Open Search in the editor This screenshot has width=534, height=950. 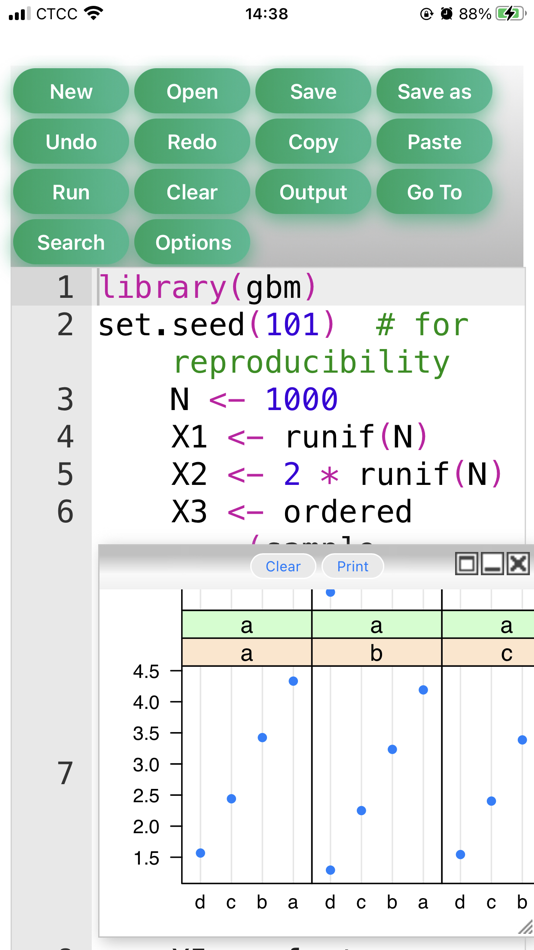pos(71,242)
